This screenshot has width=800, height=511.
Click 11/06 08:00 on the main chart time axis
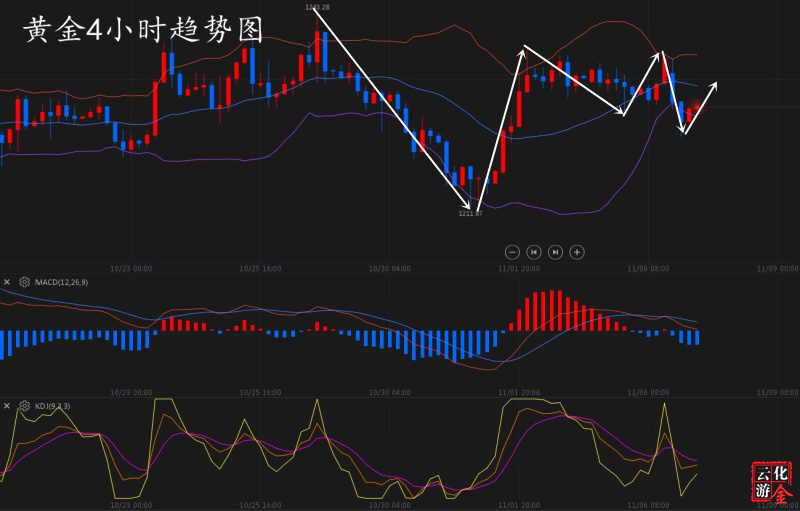point(648,268)
